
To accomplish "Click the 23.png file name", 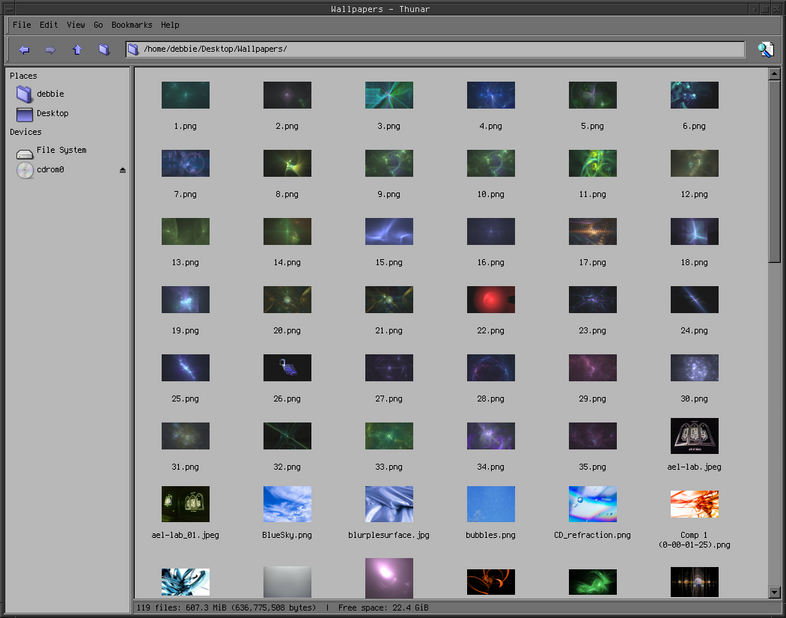I will coord(592,331).
